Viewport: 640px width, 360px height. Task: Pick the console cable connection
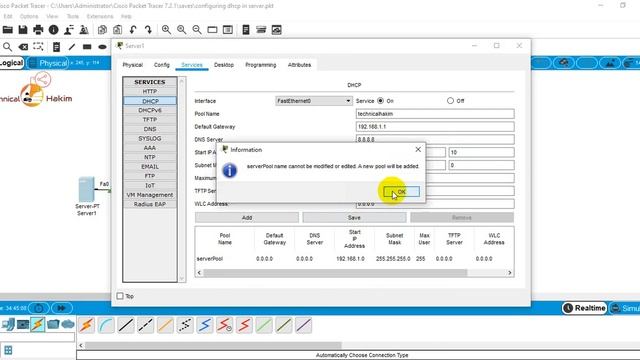pyautogui.click(x=106, y=325)
